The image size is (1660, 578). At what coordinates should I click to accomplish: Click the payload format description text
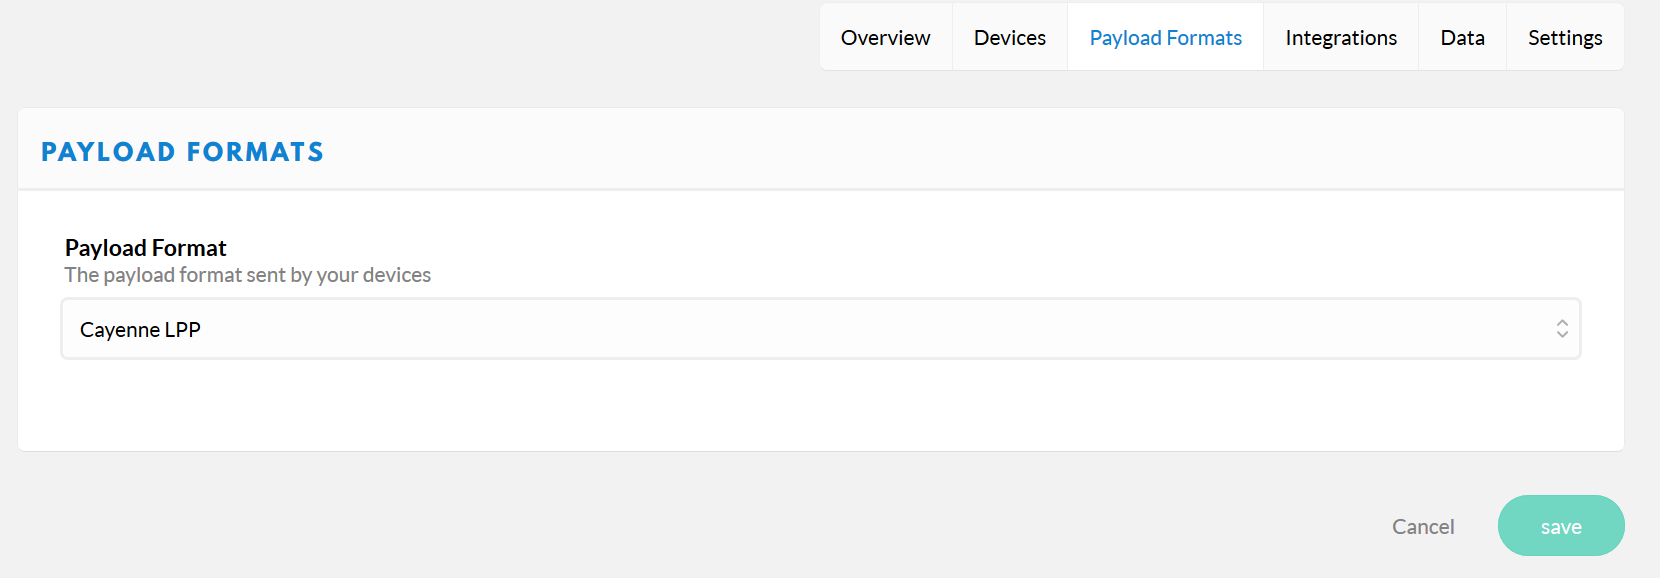(x=248, y=275)
